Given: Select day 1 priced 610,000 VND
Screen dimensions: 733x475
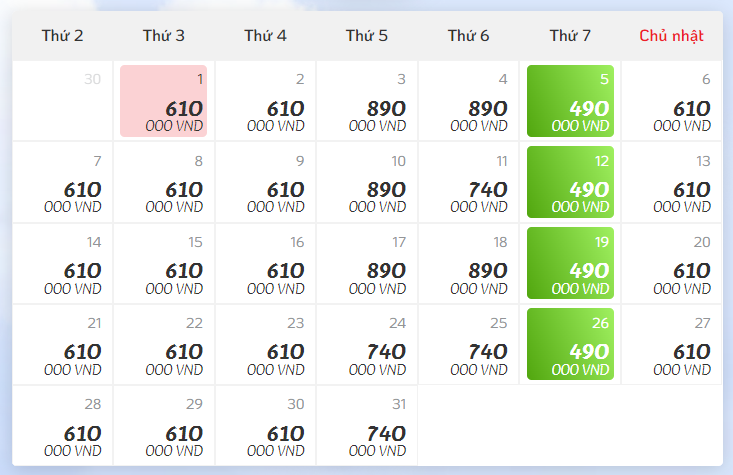Looking at the screenshot, I should pyautogui.click(x=163, y=101).
